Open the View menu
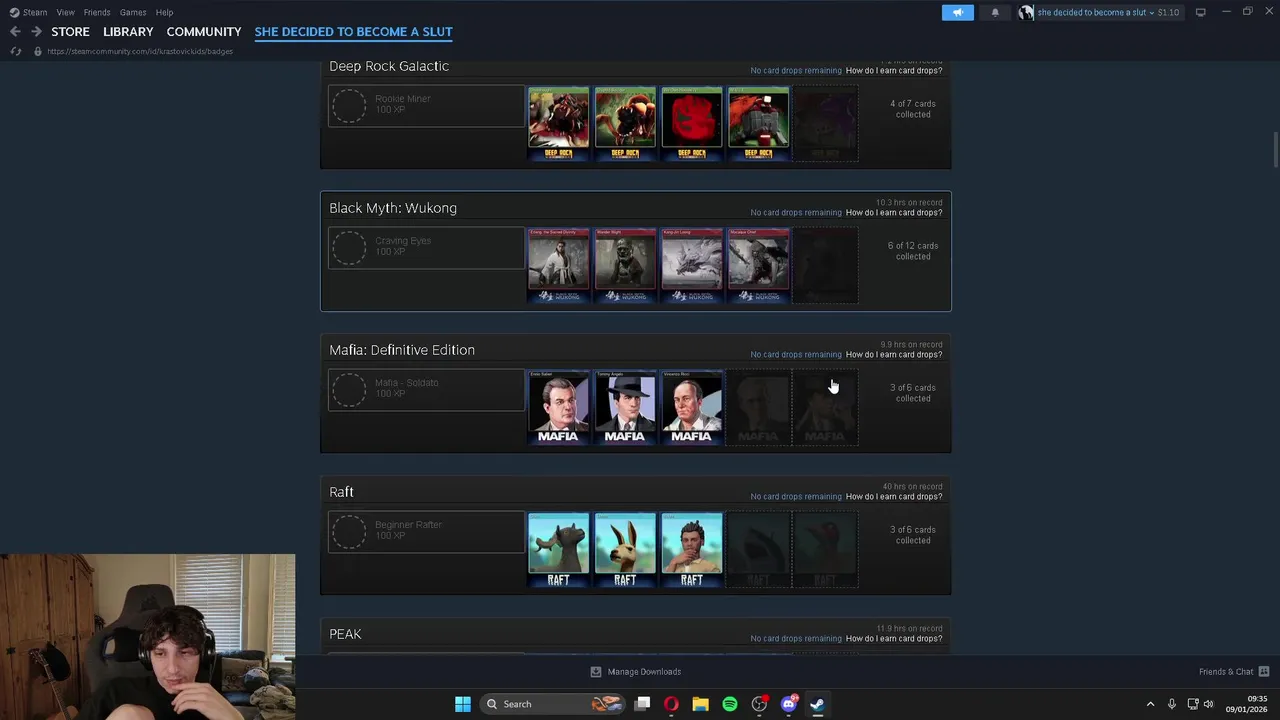1280x720 pixels. point(65,12)
